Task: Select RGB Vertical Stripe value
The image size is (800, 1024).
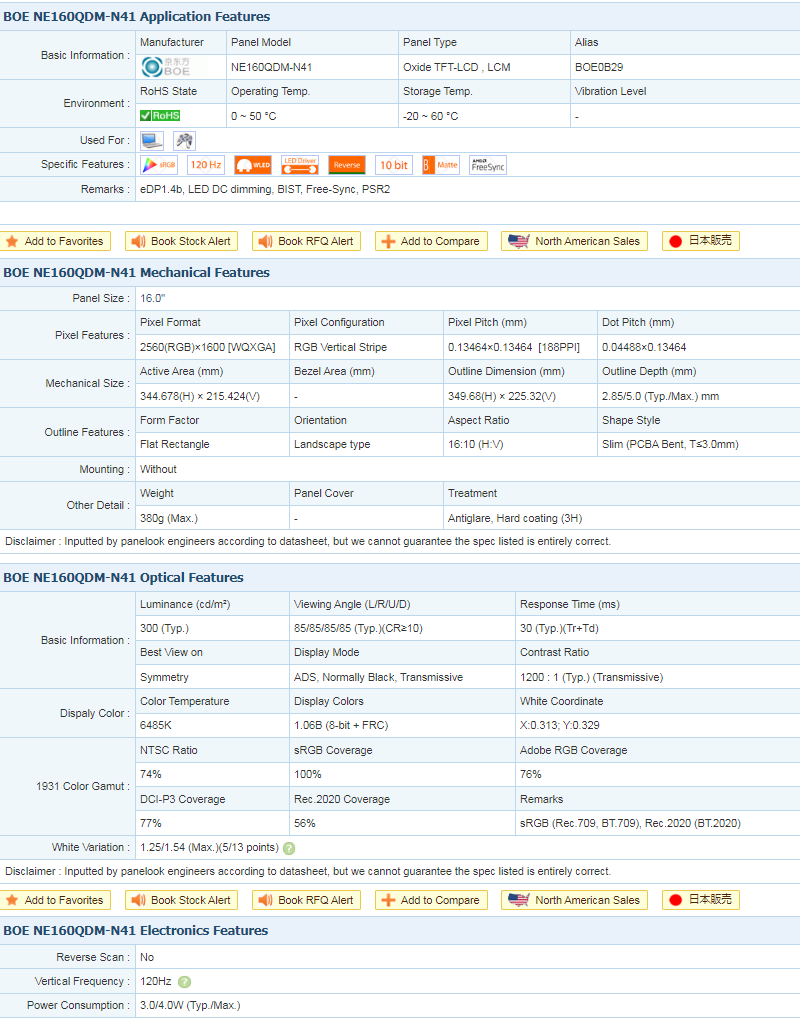Action: coord(340,347)
